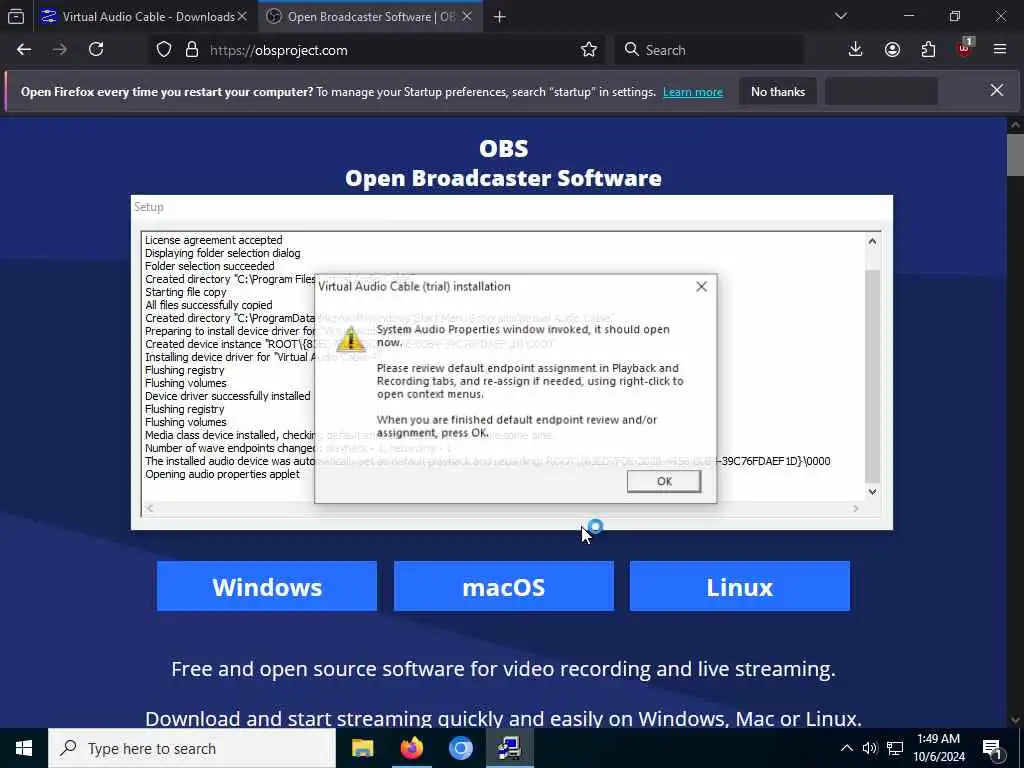This screenshot has height=768, width=1024.
Task: Select 'All files successfully copied' log line
Action: tap(208, 305)
